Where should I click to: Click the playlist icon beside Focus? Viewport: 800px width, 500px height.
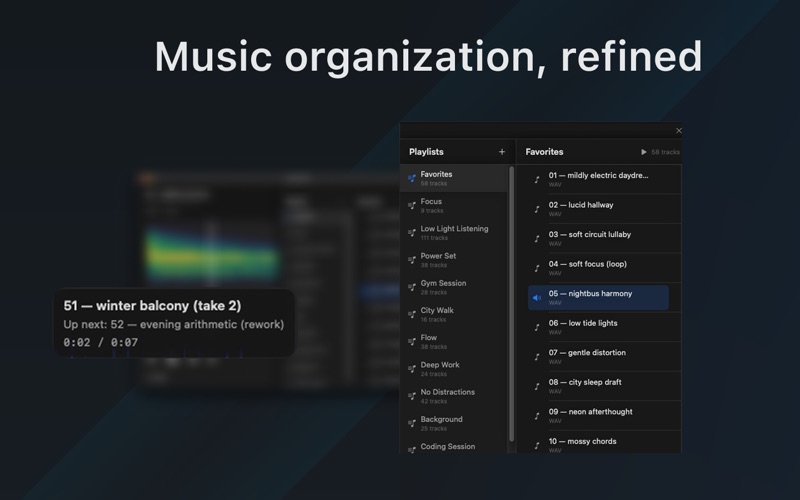412,205
